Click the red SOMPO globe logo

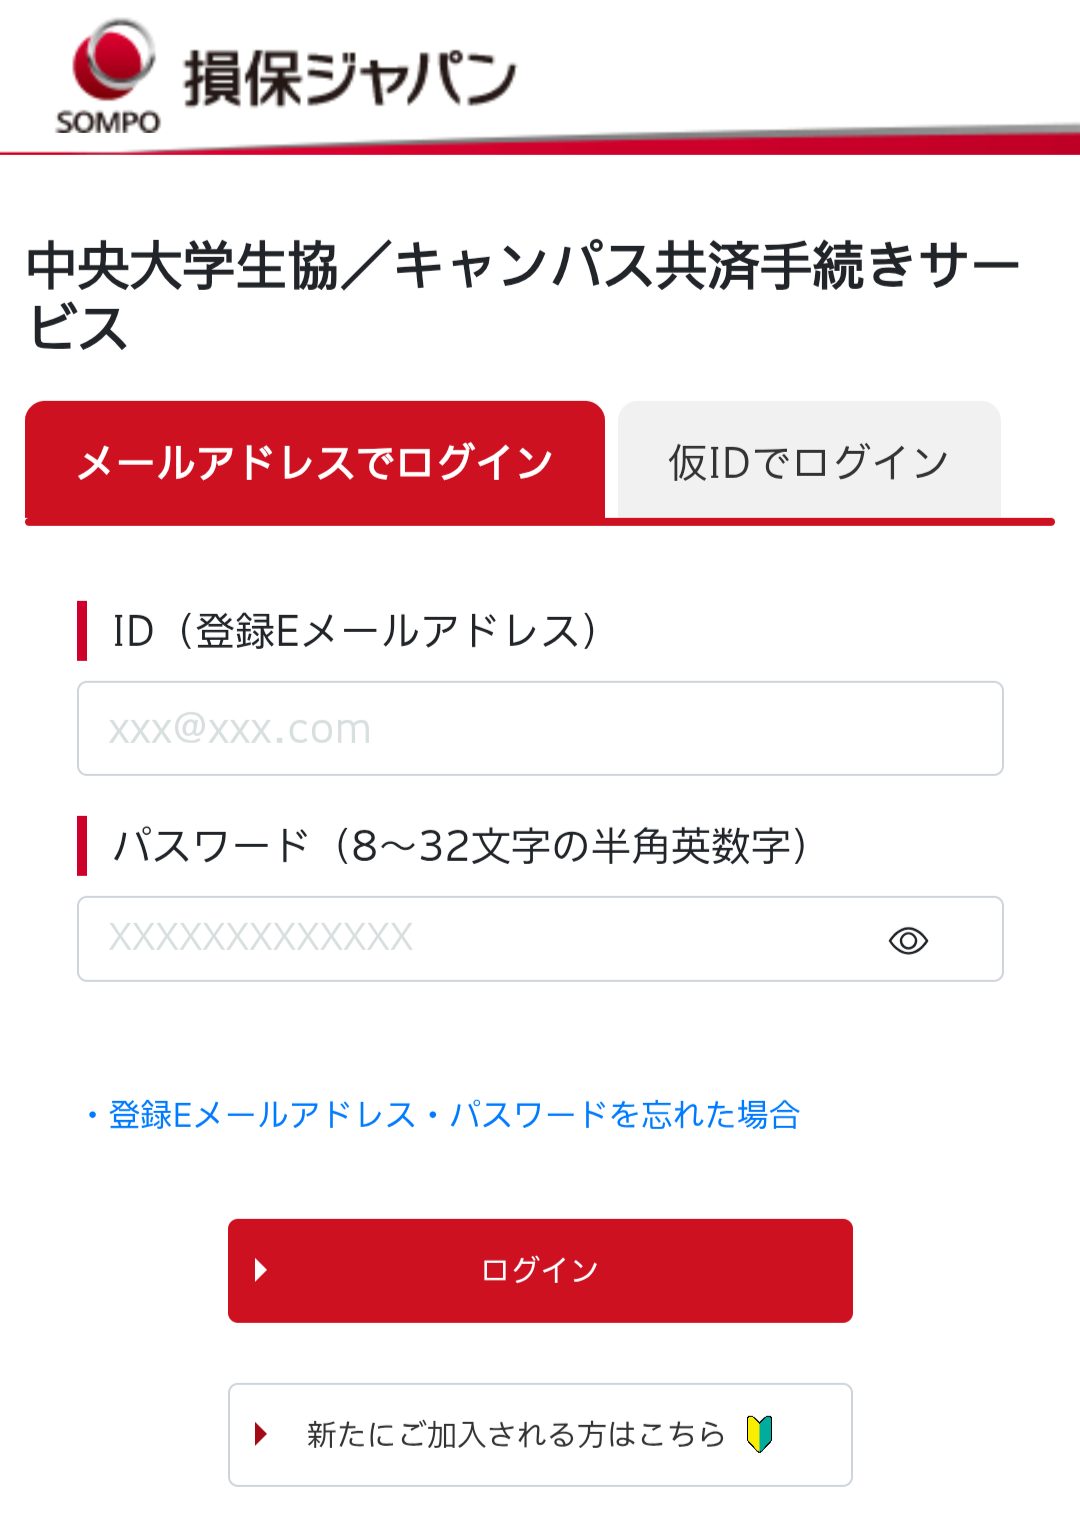tap(112, 60)
